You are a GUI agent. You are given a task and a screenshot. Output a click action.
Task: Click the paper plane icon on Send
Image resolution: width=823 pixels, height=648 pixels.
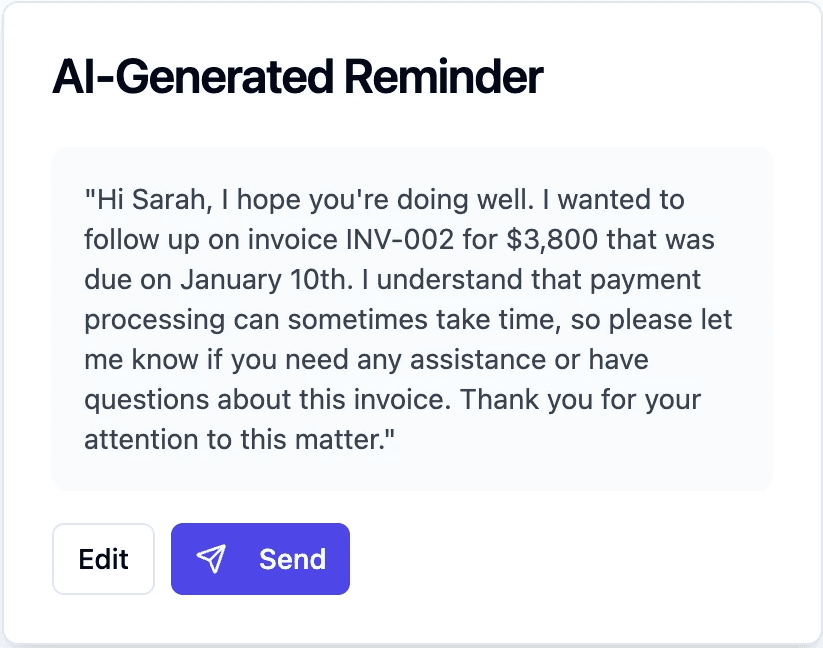tap(211, 559)
